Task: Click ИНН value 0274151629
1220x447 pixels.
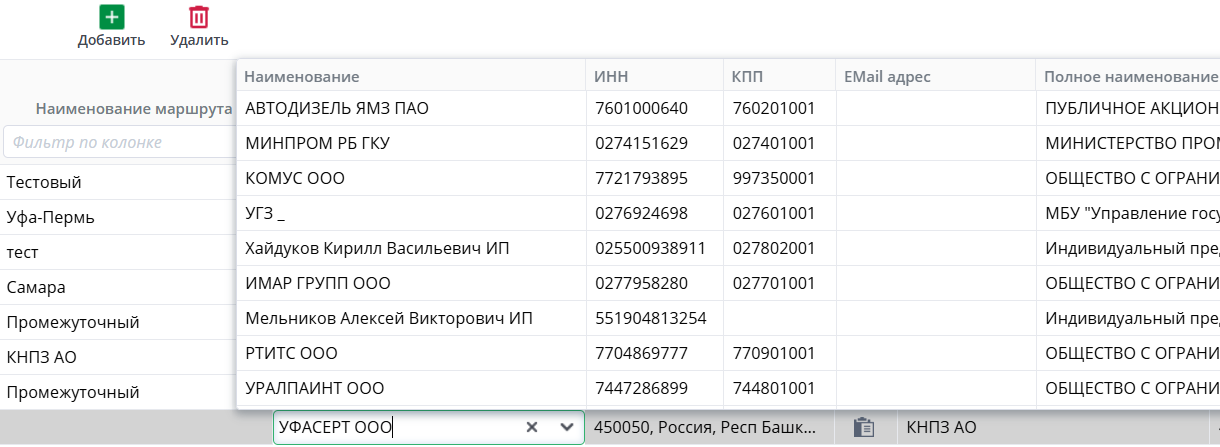Action: [x=641, y=143]
